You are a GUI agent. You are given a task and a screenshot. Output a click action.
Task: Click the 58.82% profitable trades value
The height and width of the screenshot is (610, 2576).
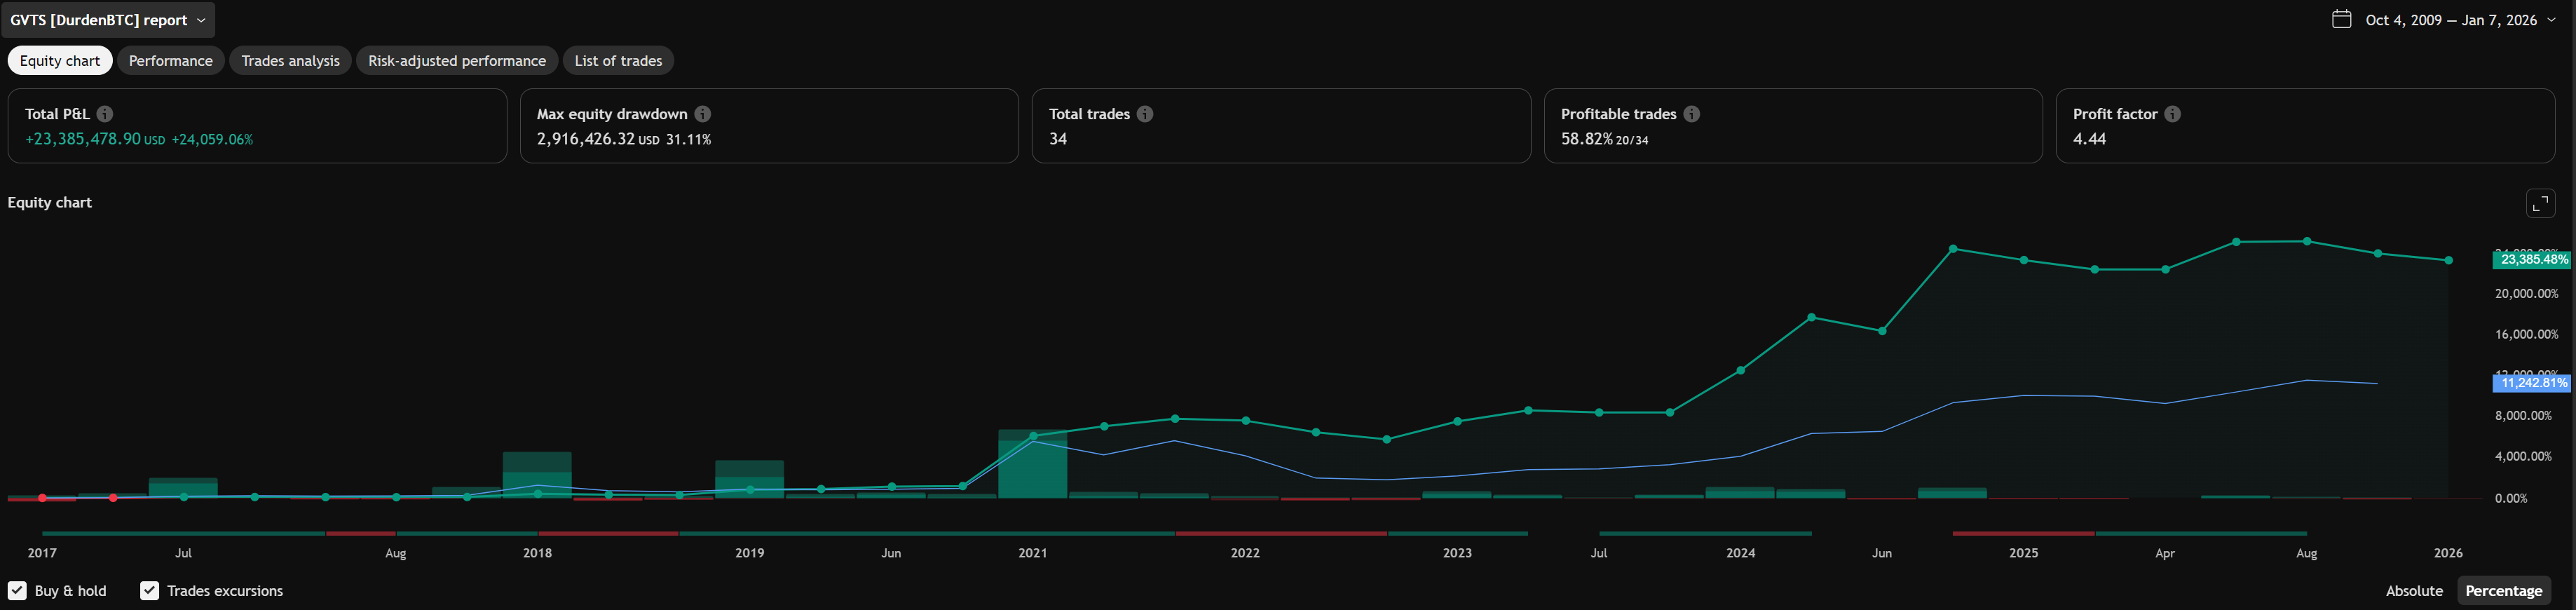coord(1587,140)
